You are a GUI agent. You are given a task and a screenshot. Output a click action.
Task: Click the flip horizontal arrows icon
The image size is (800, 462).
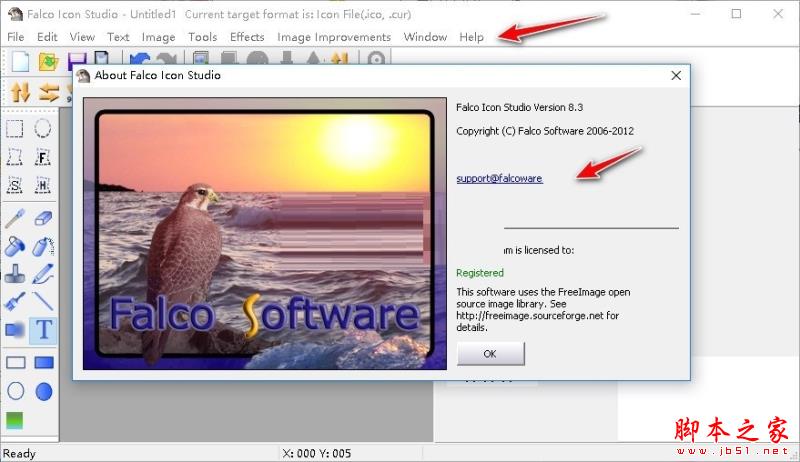click(49, 92)
